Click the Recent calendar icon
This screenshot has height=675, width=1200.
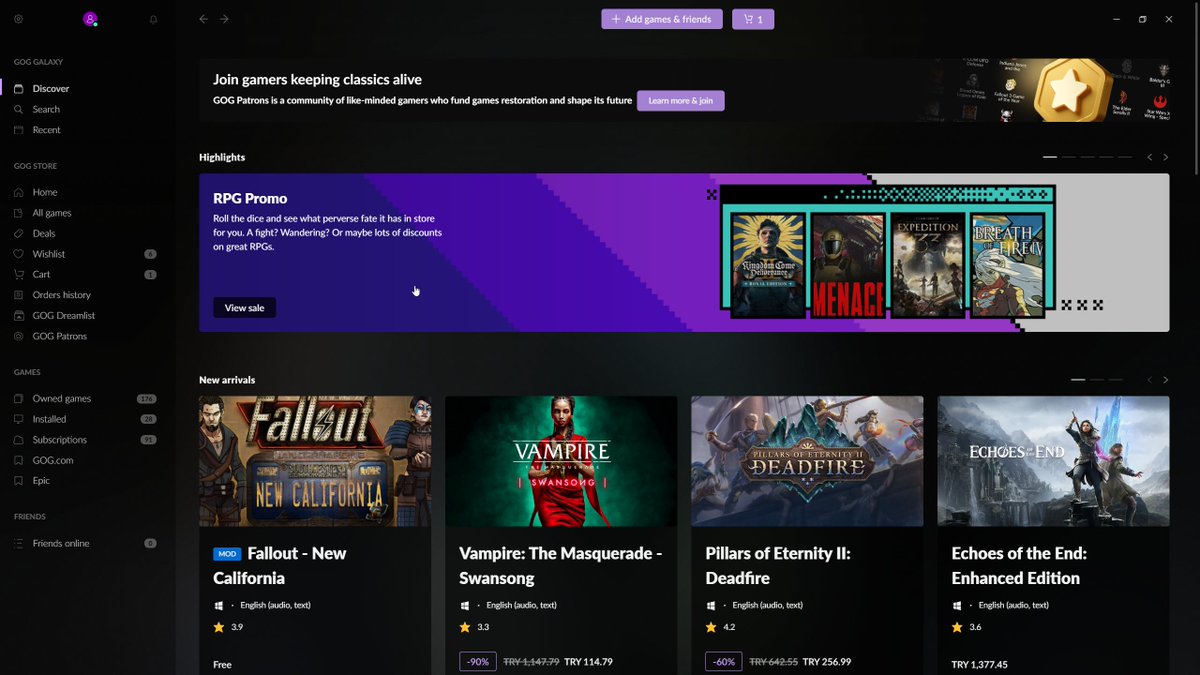19,130
